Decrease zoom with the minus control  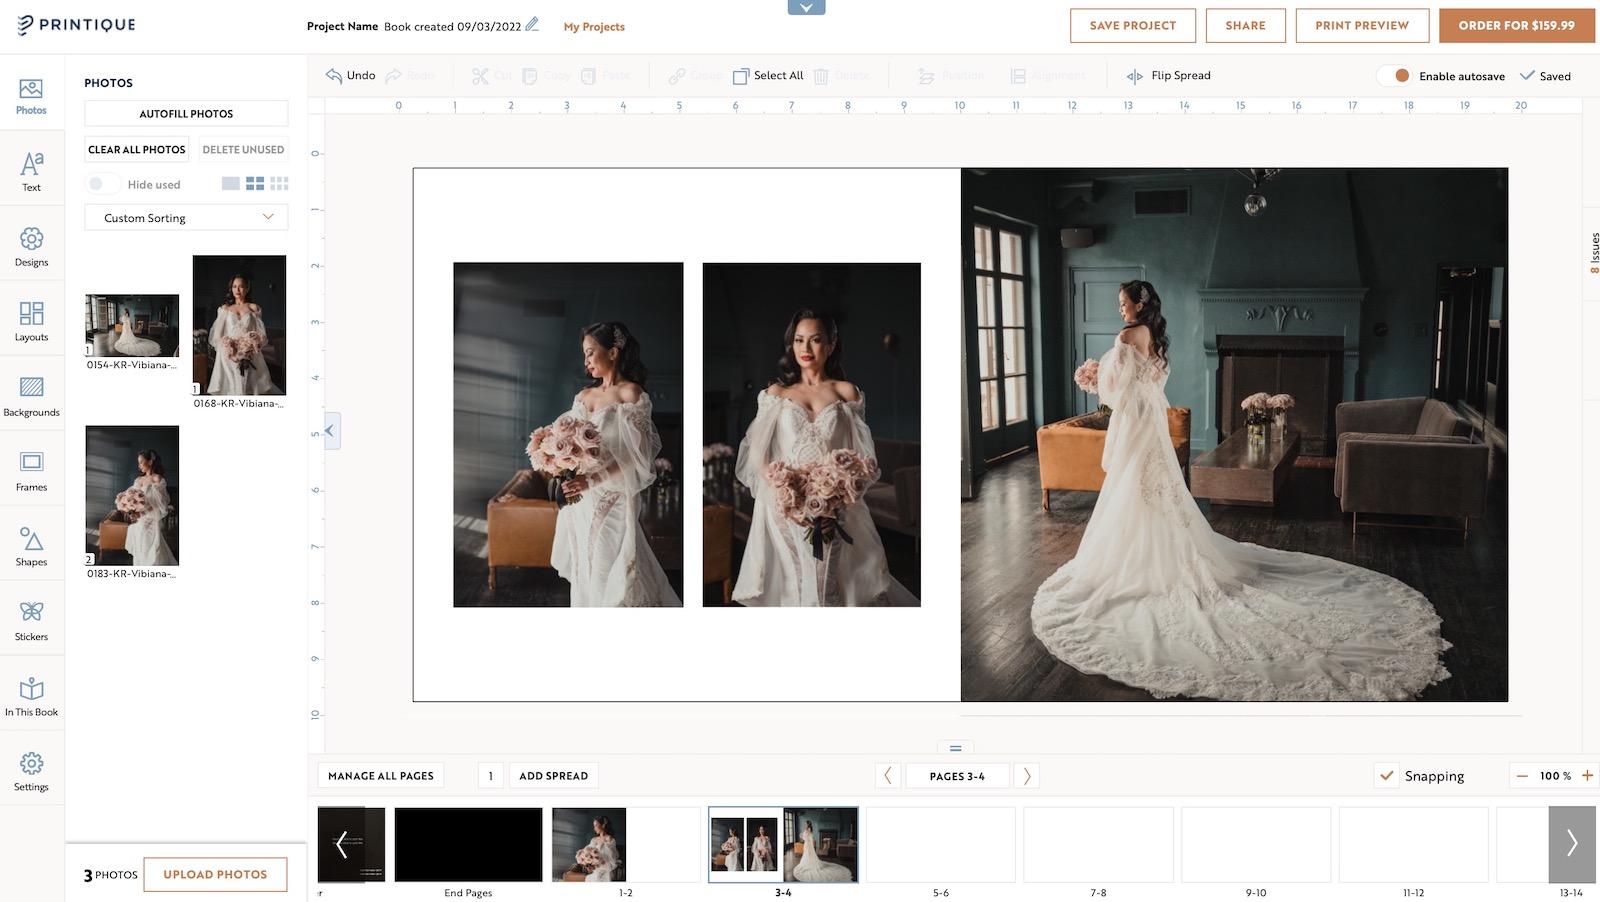coord(1522,775)
